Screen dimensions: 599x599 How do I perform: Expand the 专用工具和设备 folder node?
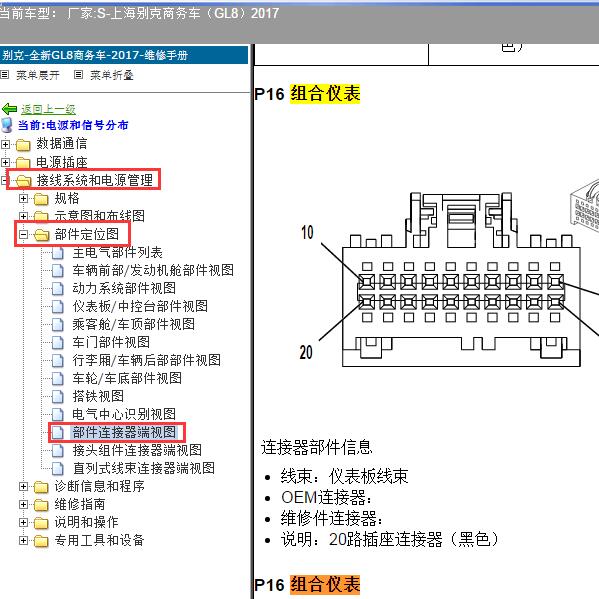click(23, 540)
